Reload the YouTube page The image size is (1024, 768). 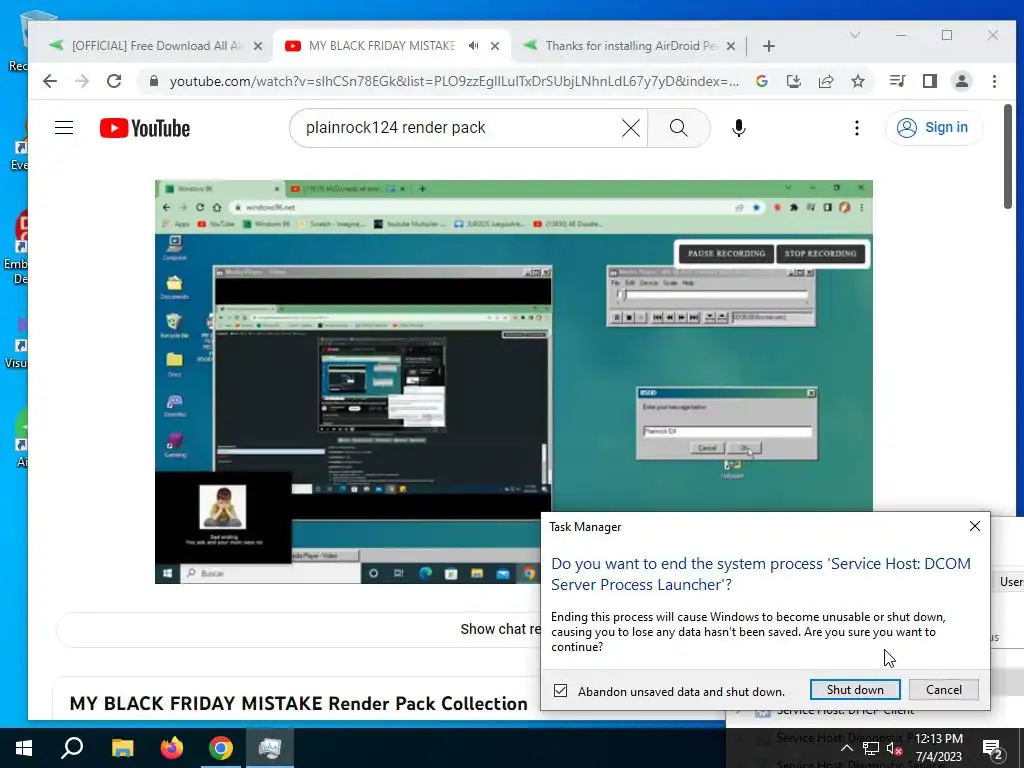point(114,81)
